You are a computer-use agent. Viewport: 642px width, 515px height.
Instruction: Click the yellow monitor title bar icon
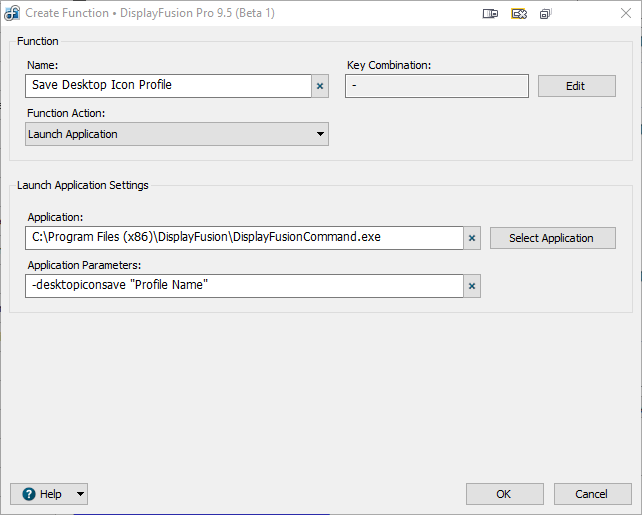click(518, 14)
